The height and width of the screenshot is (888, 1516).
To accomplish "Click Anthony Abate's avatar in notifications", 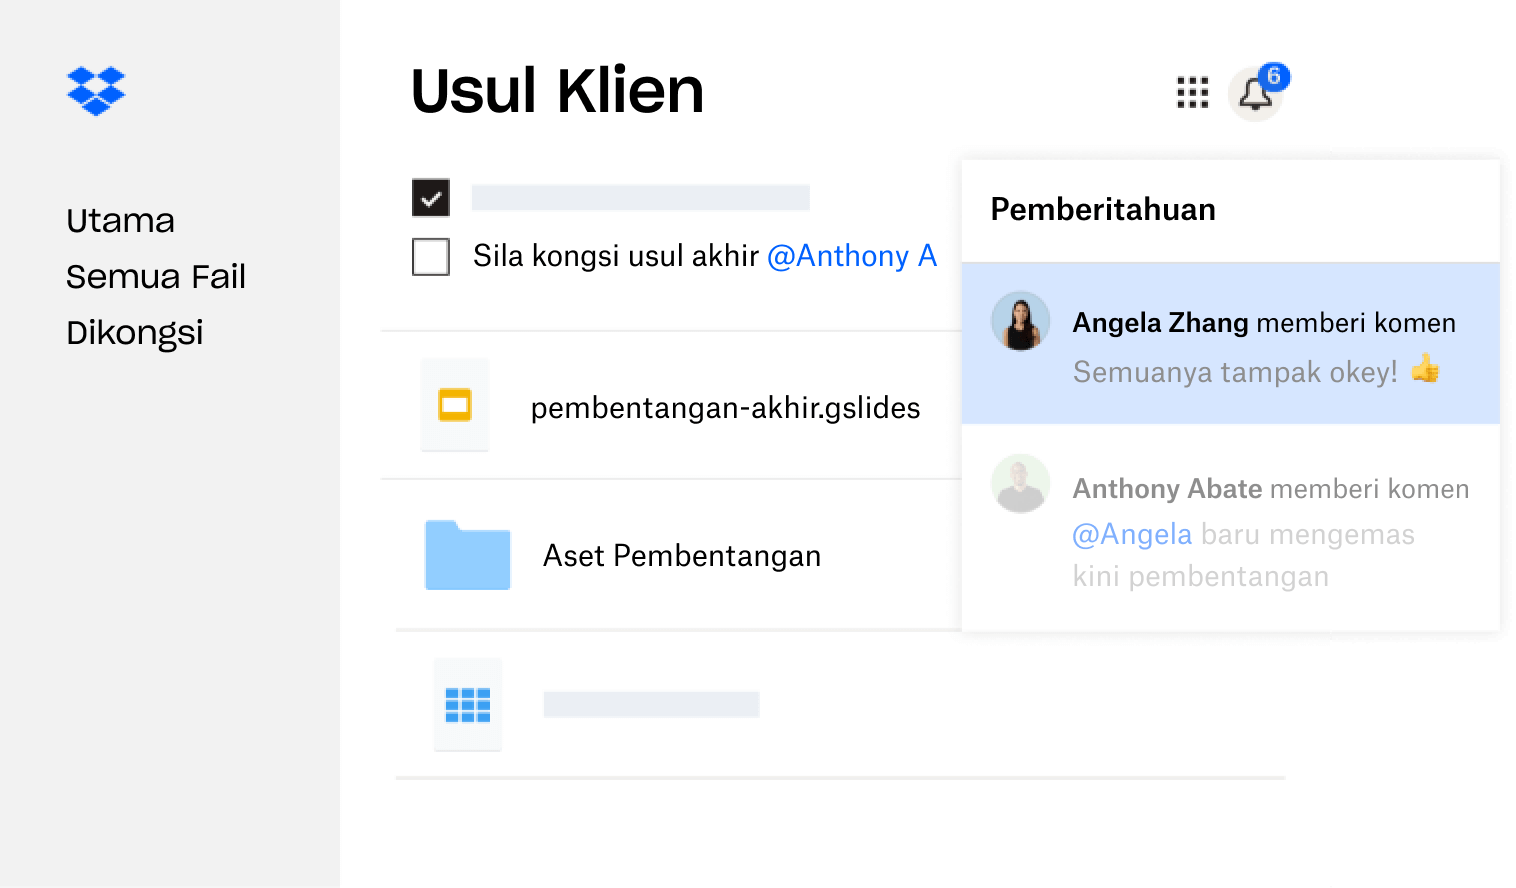I will pyautogui.click(x=1020, y=484).
